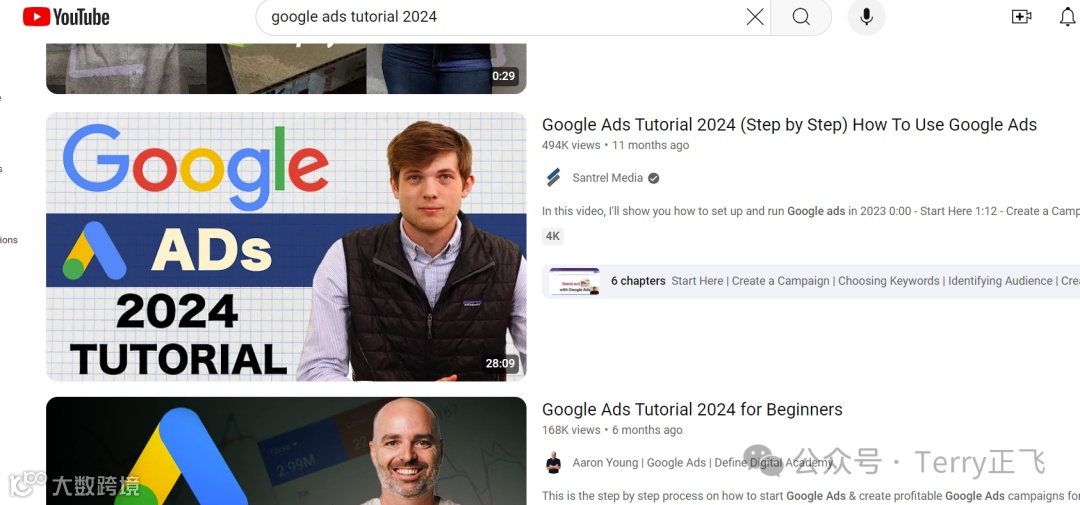Open title Google Ads Tutorial 2024 for Beginners

pos(692,409)
